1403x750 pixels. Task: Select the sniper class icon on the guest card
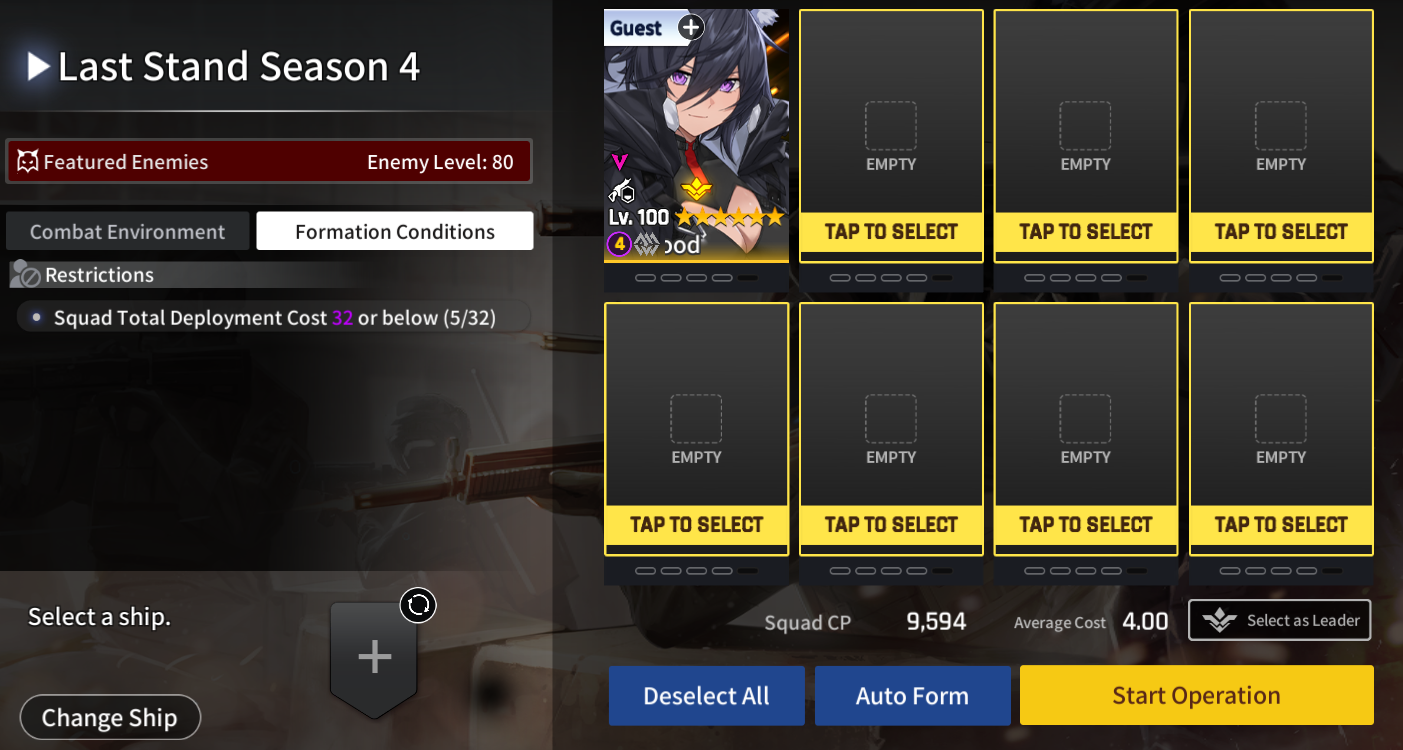point(620,190)
